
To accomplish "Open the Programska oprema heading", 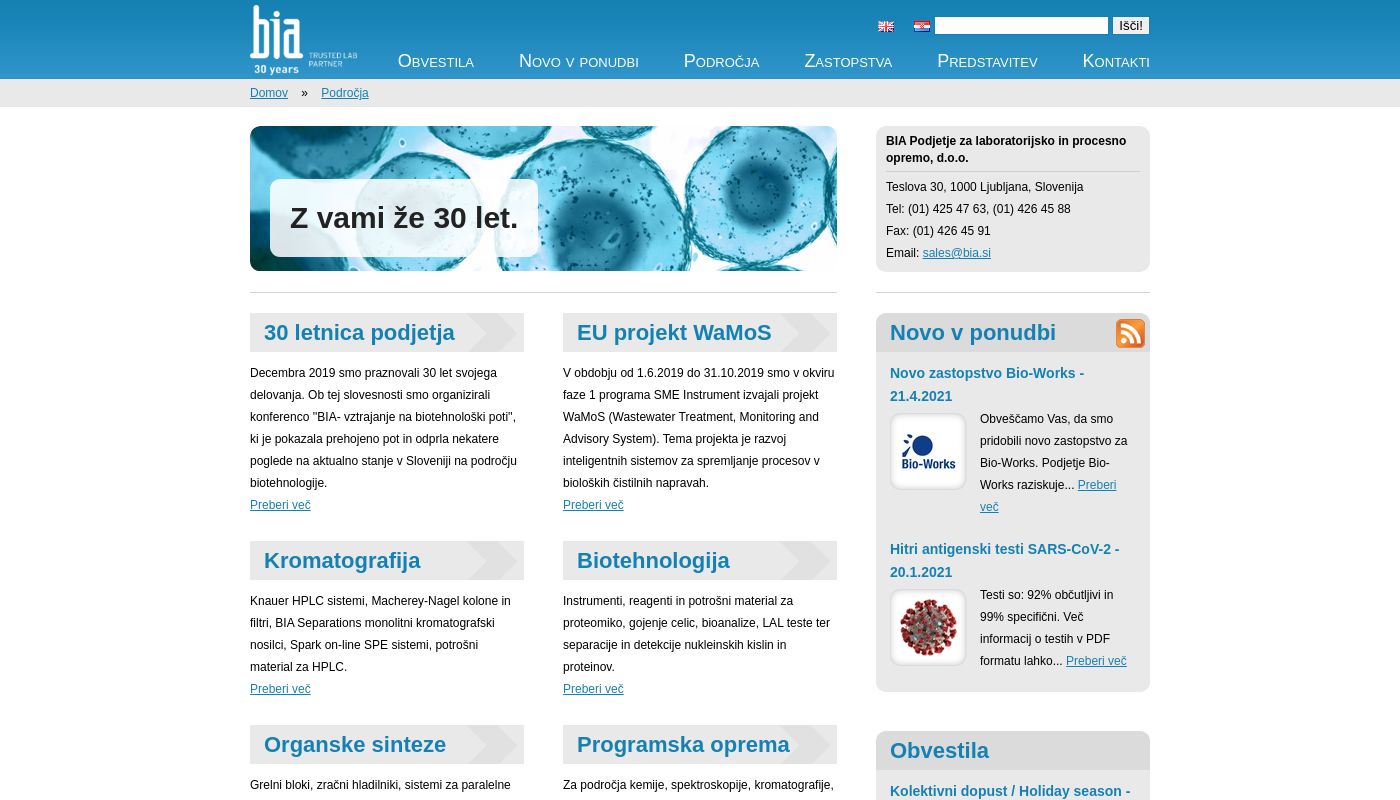I will 683,745.
